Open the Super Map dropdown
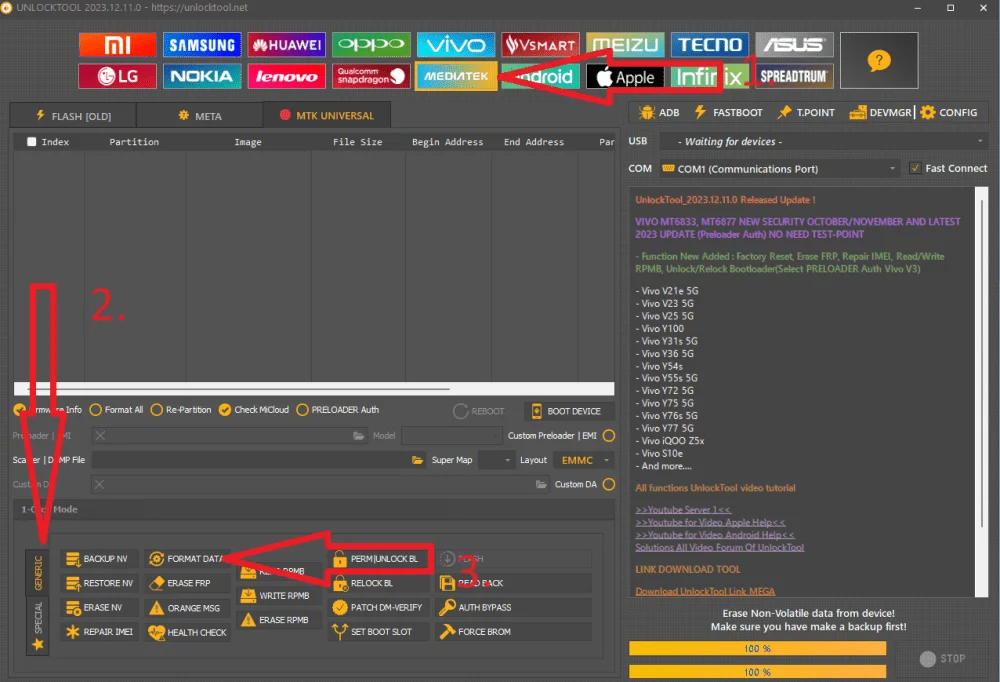Image resolution: width=1000 pixels, height=682 pixels. pos(496,460)
